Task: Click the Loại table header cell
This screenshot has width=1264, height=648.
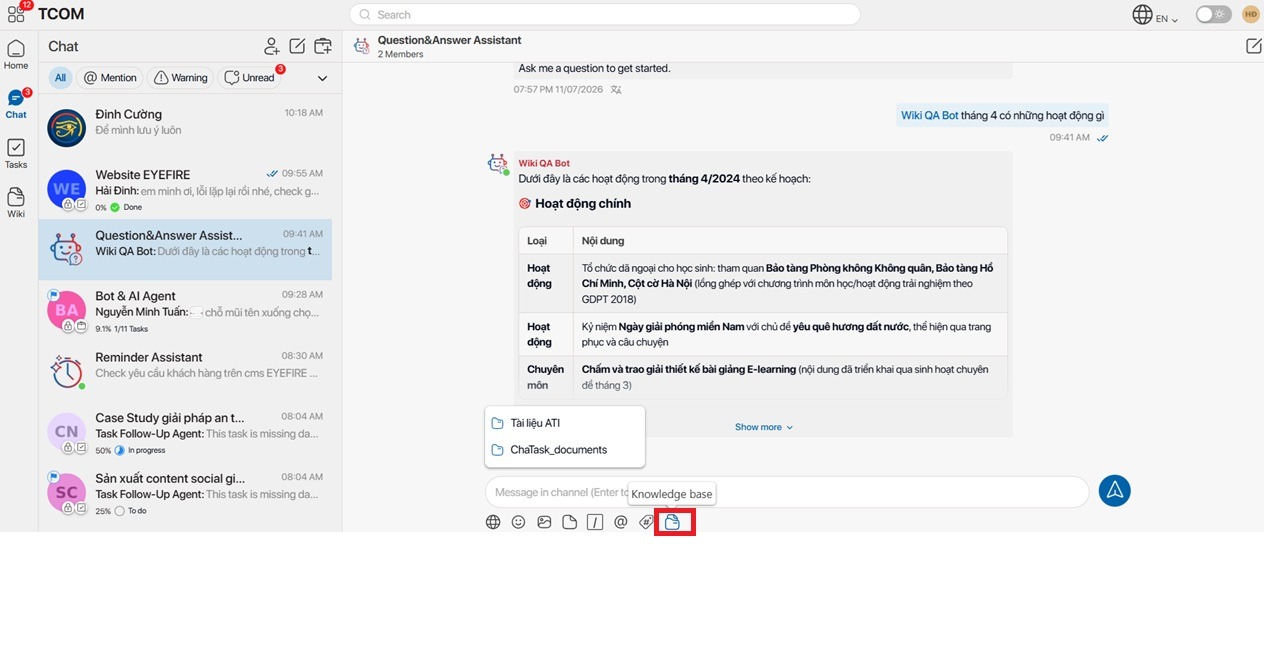Action: 546,241
